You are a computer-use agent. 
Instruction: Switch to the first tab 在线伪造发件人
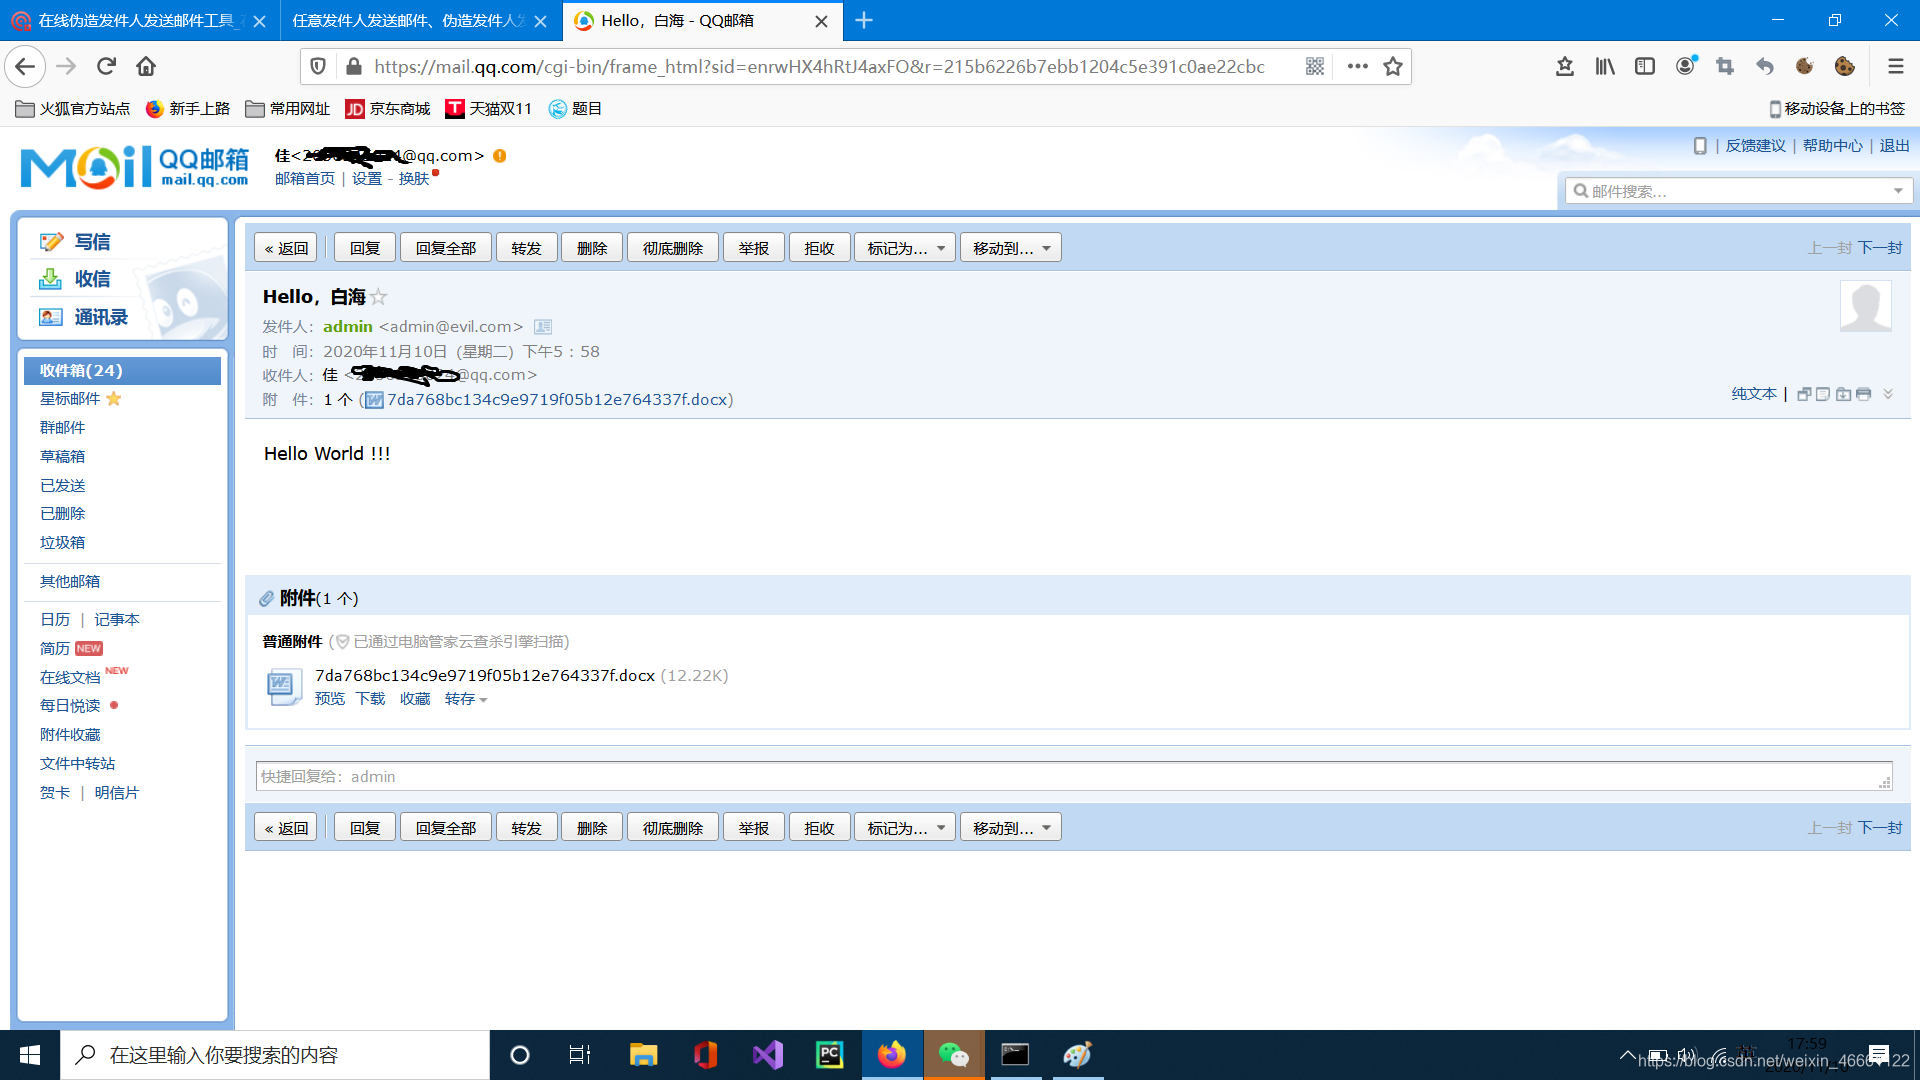[x=134, y=21]
